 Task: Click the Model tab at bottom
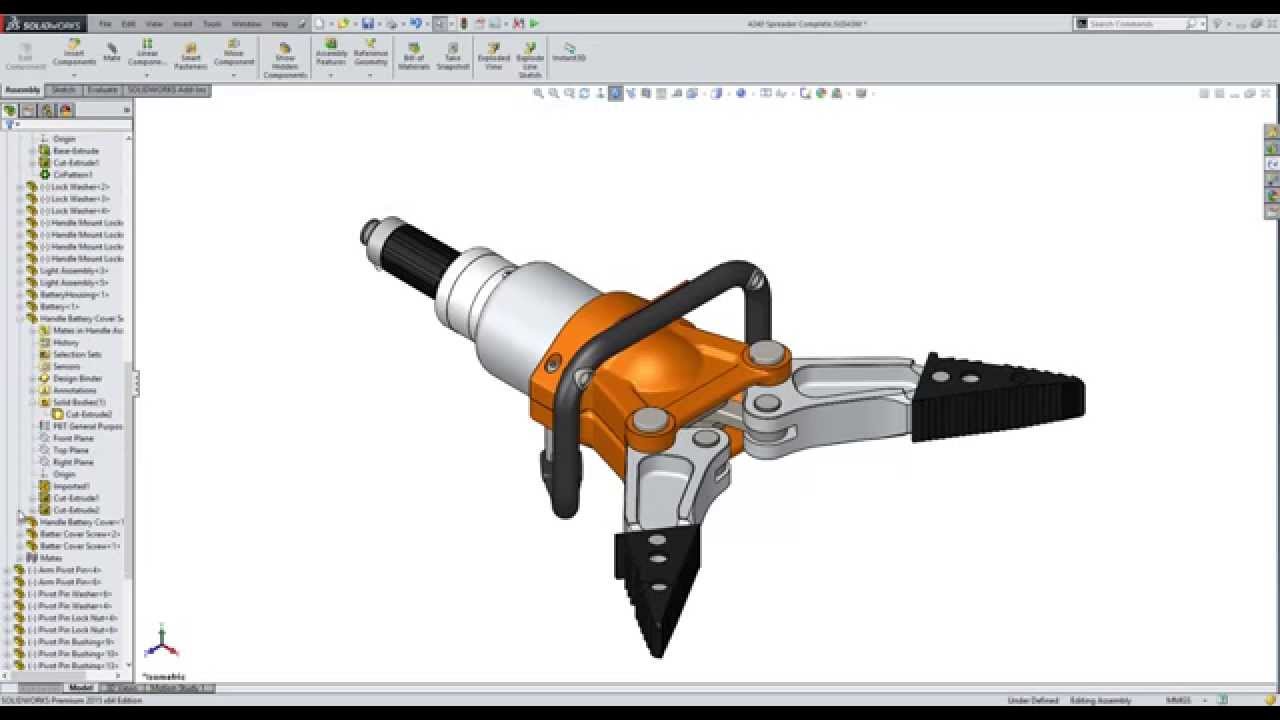[81, 688]
